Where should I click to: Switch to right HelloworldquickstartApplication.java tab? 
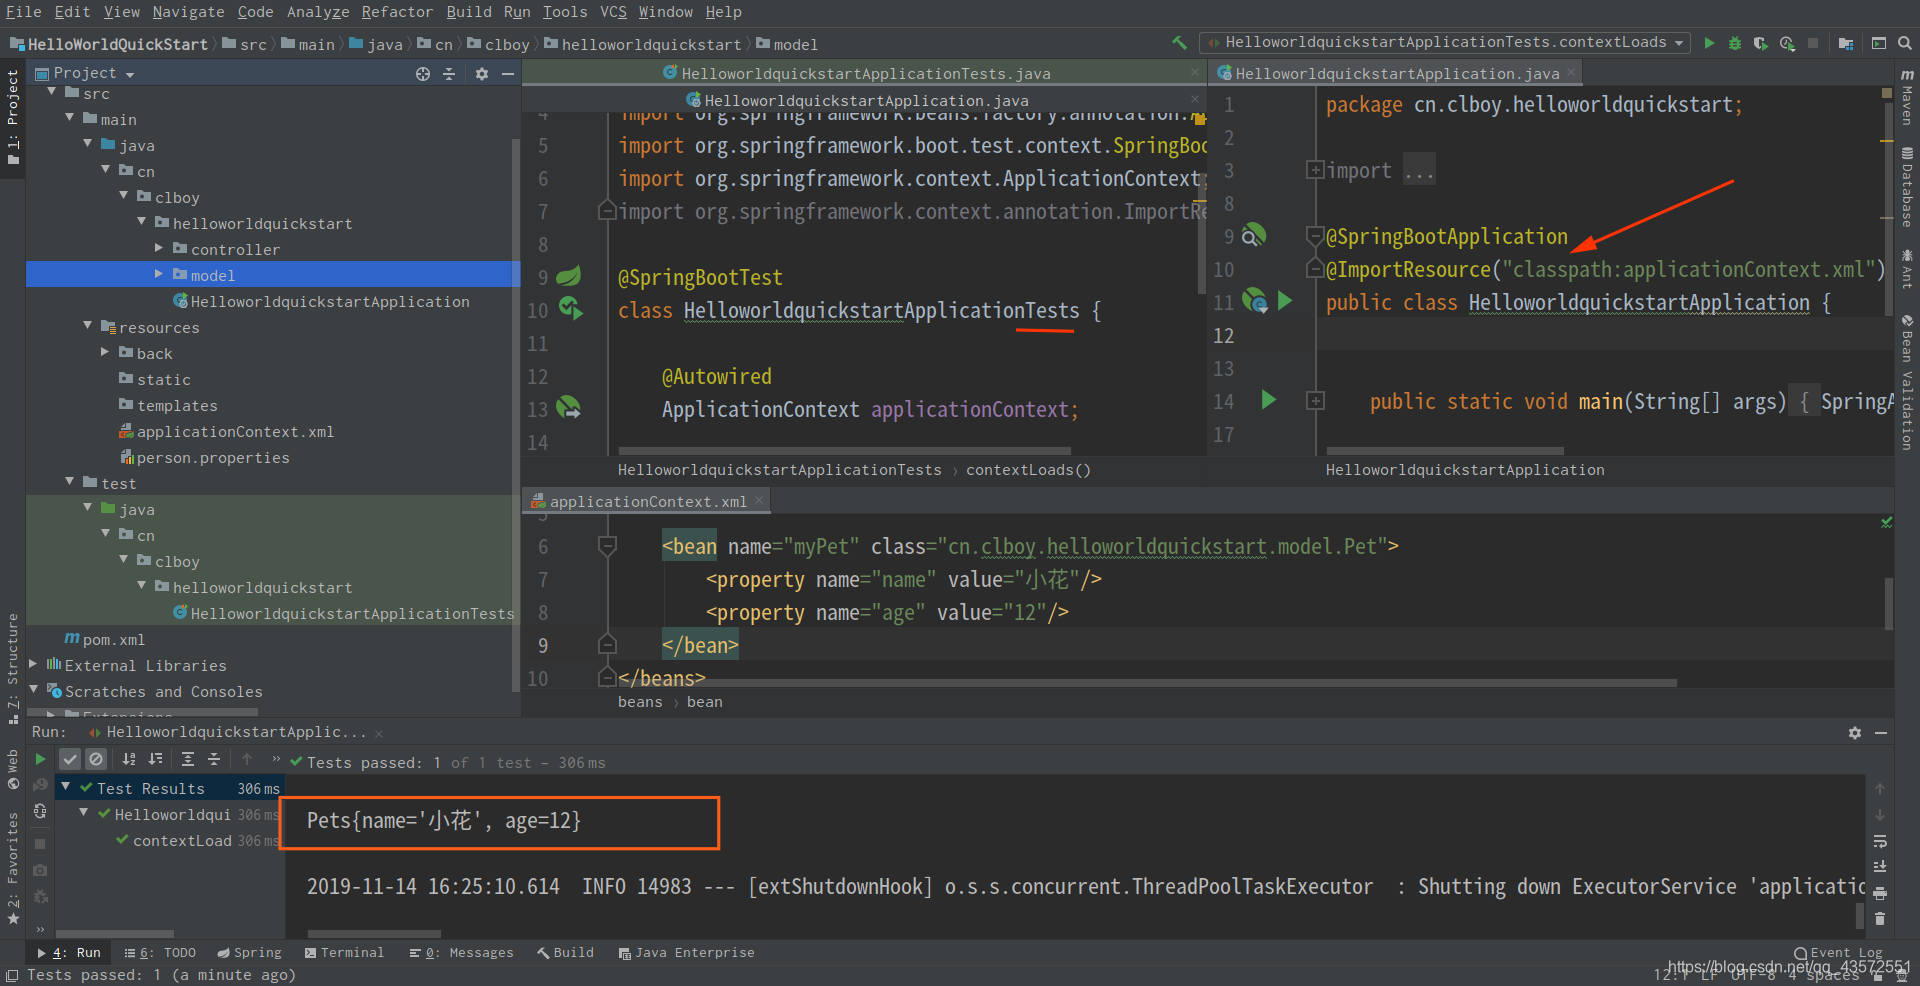[x=1394, y=74]
